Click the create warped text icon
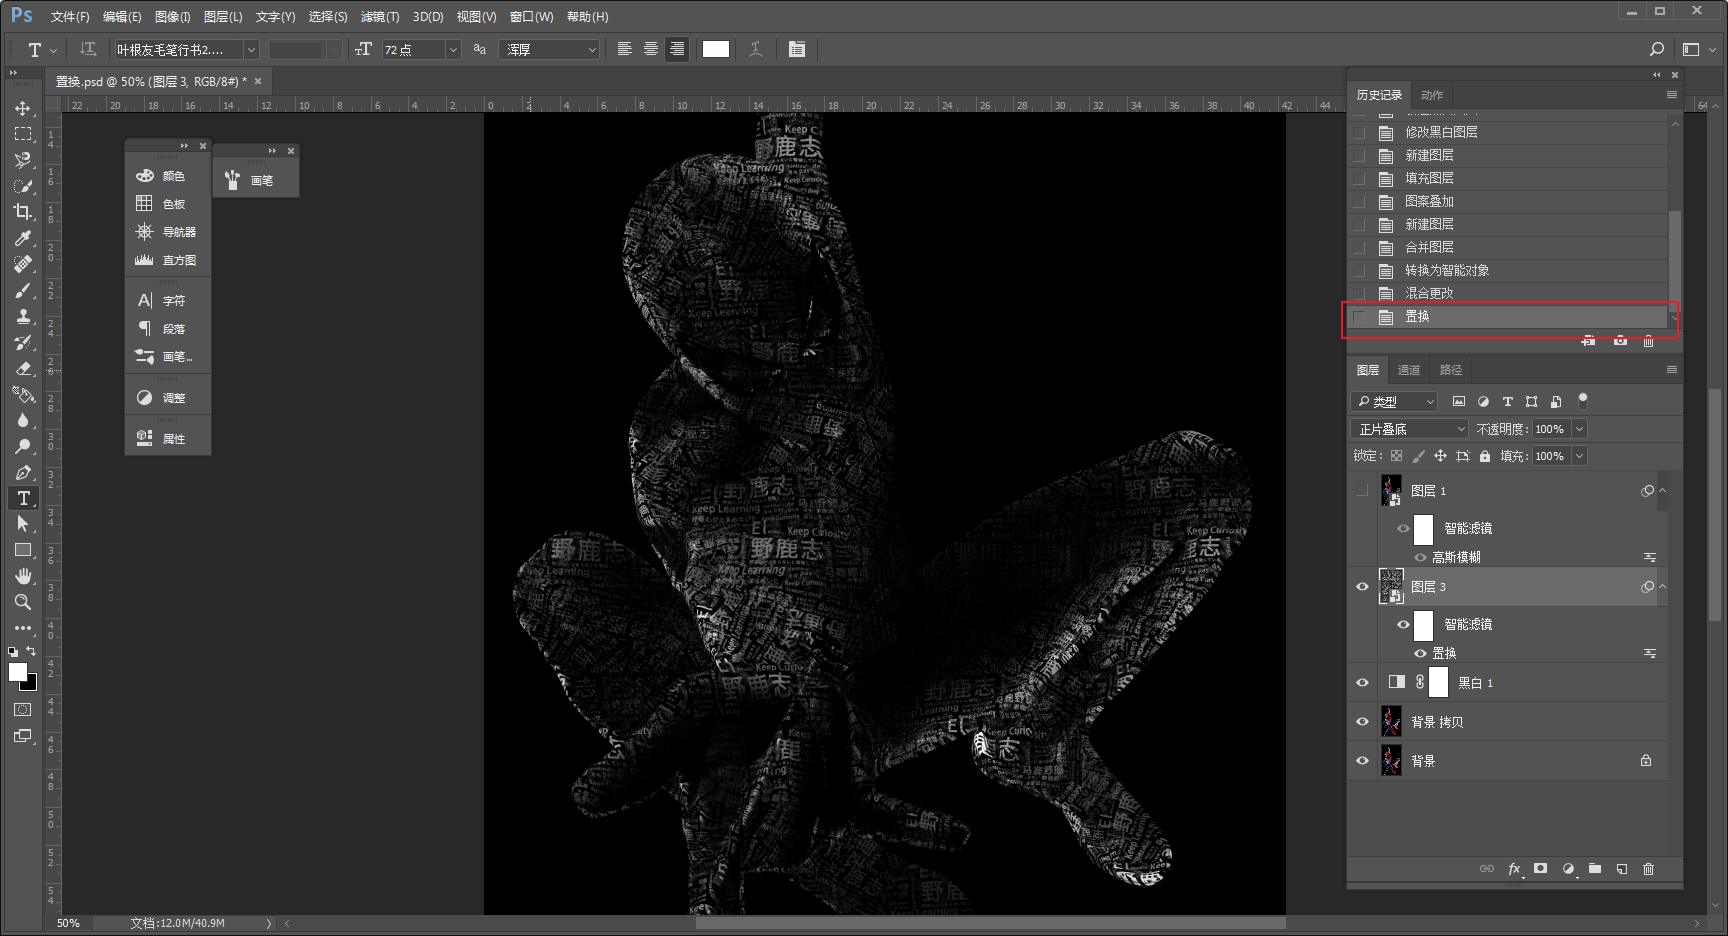The width and height of the screenshot is (1728, 936). click(756, 49)
